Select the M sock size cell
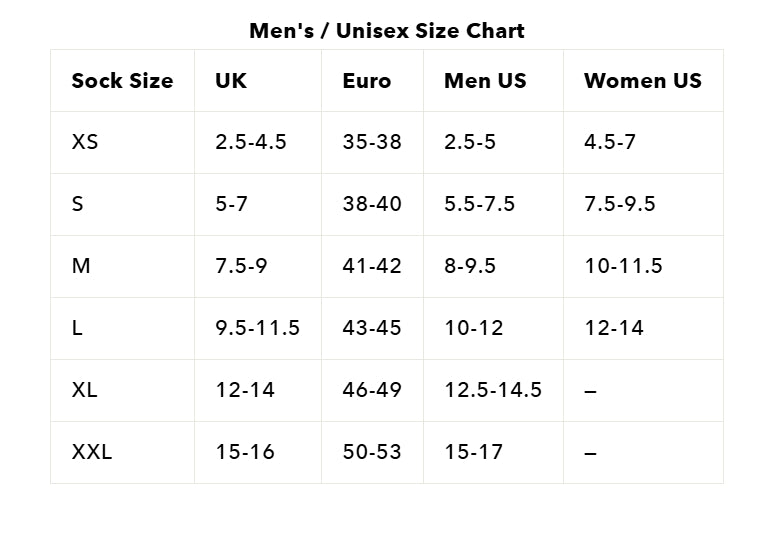The image size is (773, 543). (x=81, y=266)
